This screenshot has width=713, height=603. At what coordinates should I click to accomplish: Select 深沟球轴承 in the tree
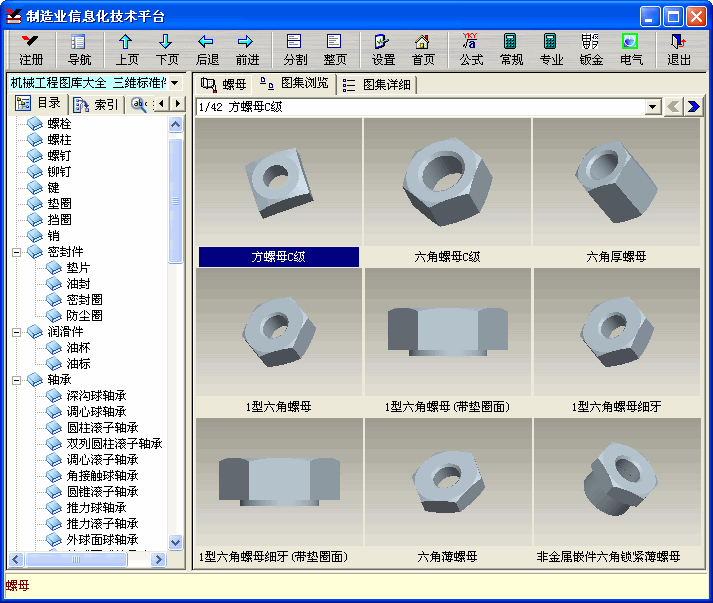tap(95, 396)
